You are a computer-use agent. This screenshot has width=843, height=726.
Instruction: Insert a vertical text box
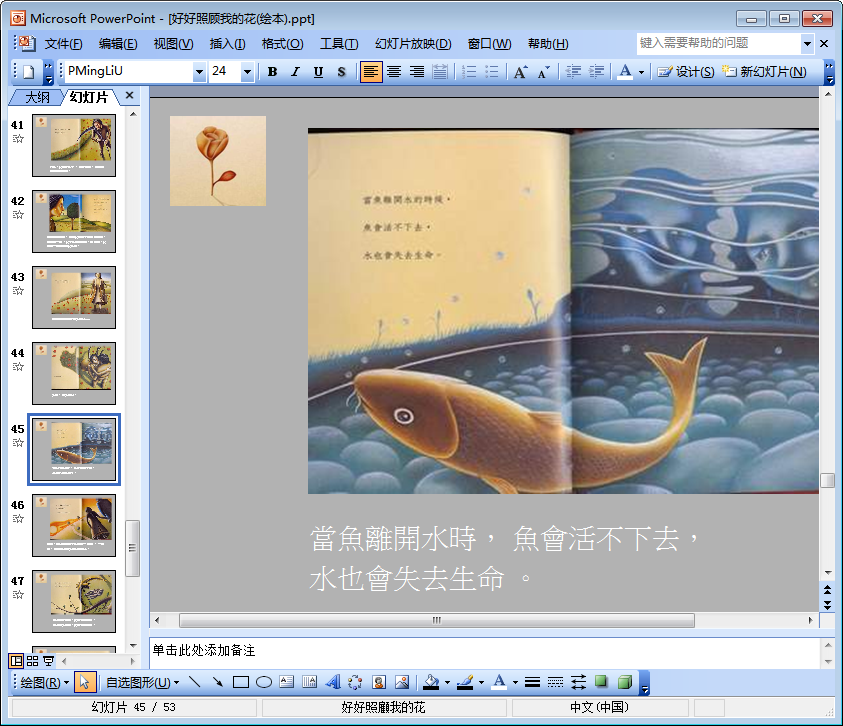(310, 682)
